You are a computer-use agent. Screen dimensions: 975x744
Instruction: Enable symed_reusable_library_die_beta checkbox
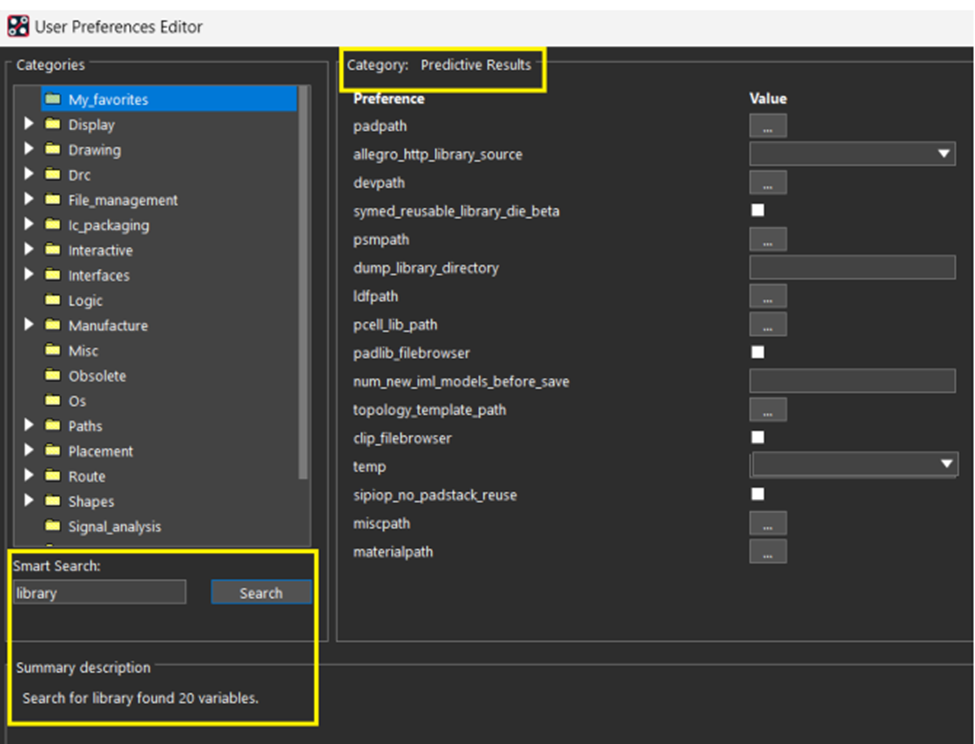pos(758,211)
